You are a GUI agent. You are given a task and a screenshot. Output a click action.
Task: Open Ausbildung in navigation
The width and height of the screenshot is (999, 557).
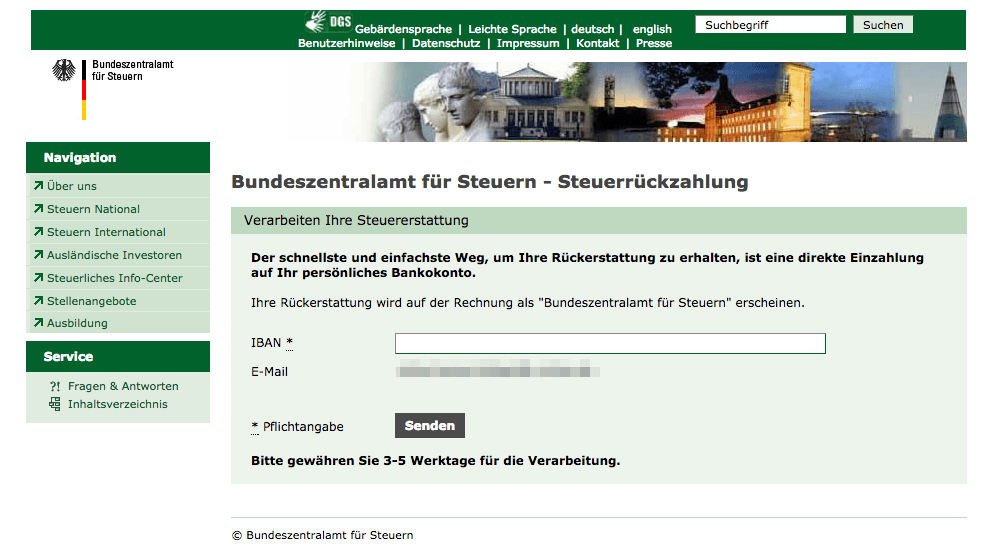coord(77,323)
